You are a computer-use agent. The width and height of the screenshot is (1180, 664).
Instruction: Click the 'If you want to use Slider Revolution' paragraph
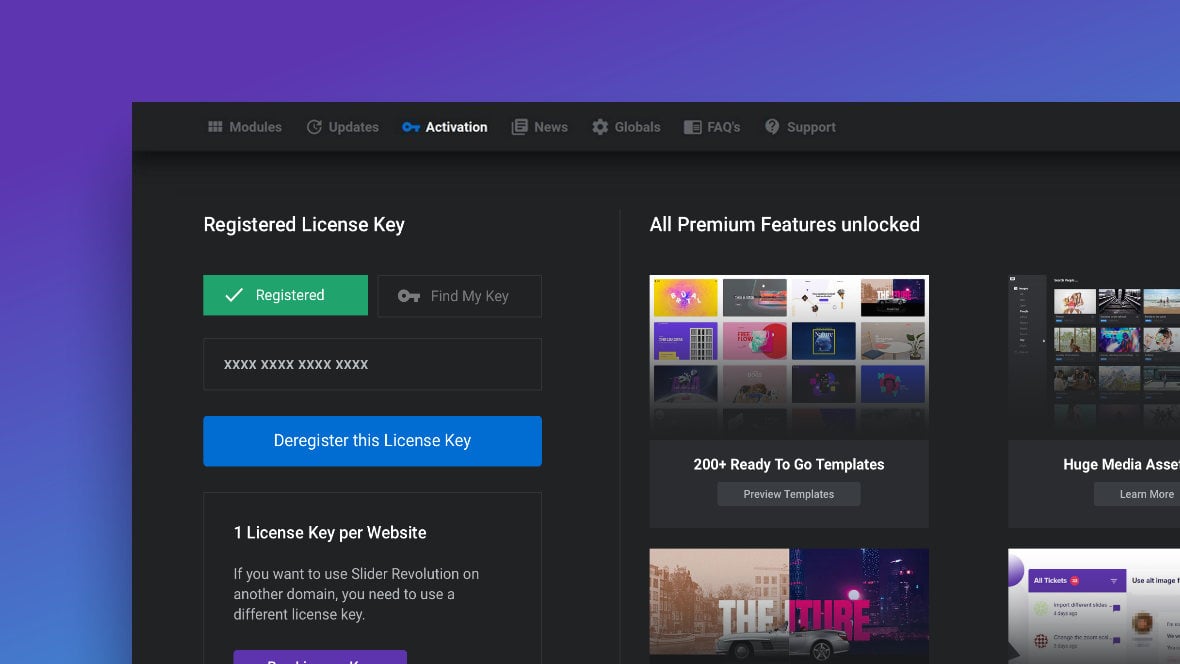(x=356, y=594)
